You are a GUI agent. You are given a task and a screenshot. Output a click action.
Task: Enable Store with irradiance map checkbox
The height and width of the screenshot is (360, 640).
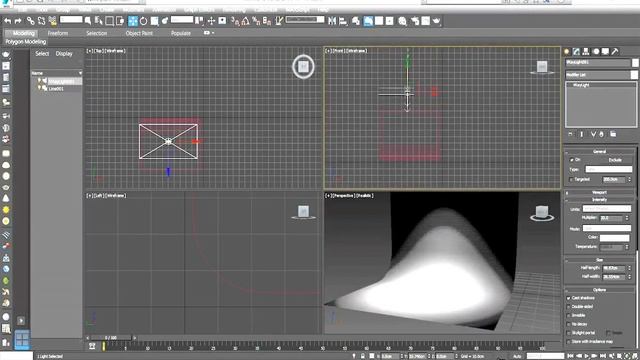[x=569, y=342]
